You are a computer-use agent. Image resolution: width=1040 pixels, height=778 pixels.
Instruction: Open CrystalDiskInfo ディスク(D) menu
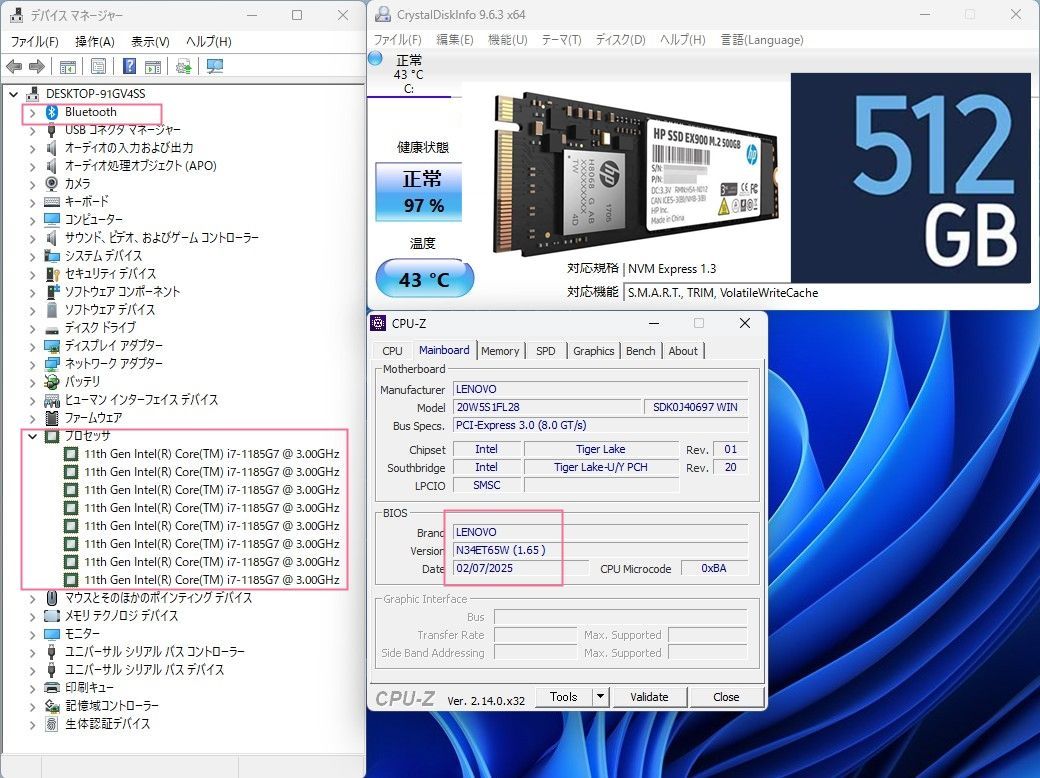coord(620,40)
